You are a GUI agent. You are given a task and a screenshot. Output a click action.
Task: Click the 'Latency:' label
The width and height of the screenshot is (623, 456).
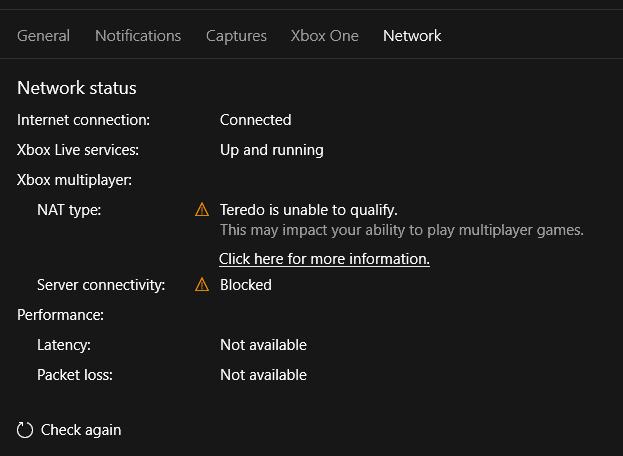pyautogui.click(x=64, y=345)
